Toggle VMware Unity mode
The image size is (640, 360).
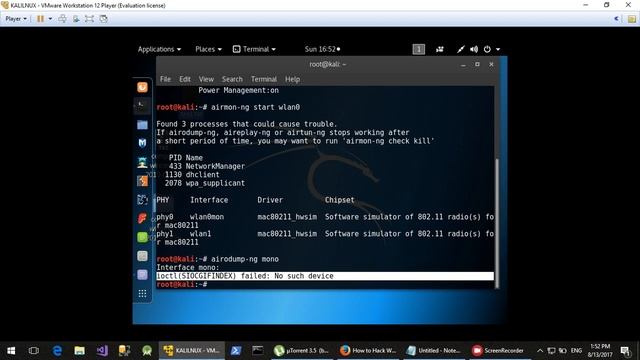pos(103,19)
